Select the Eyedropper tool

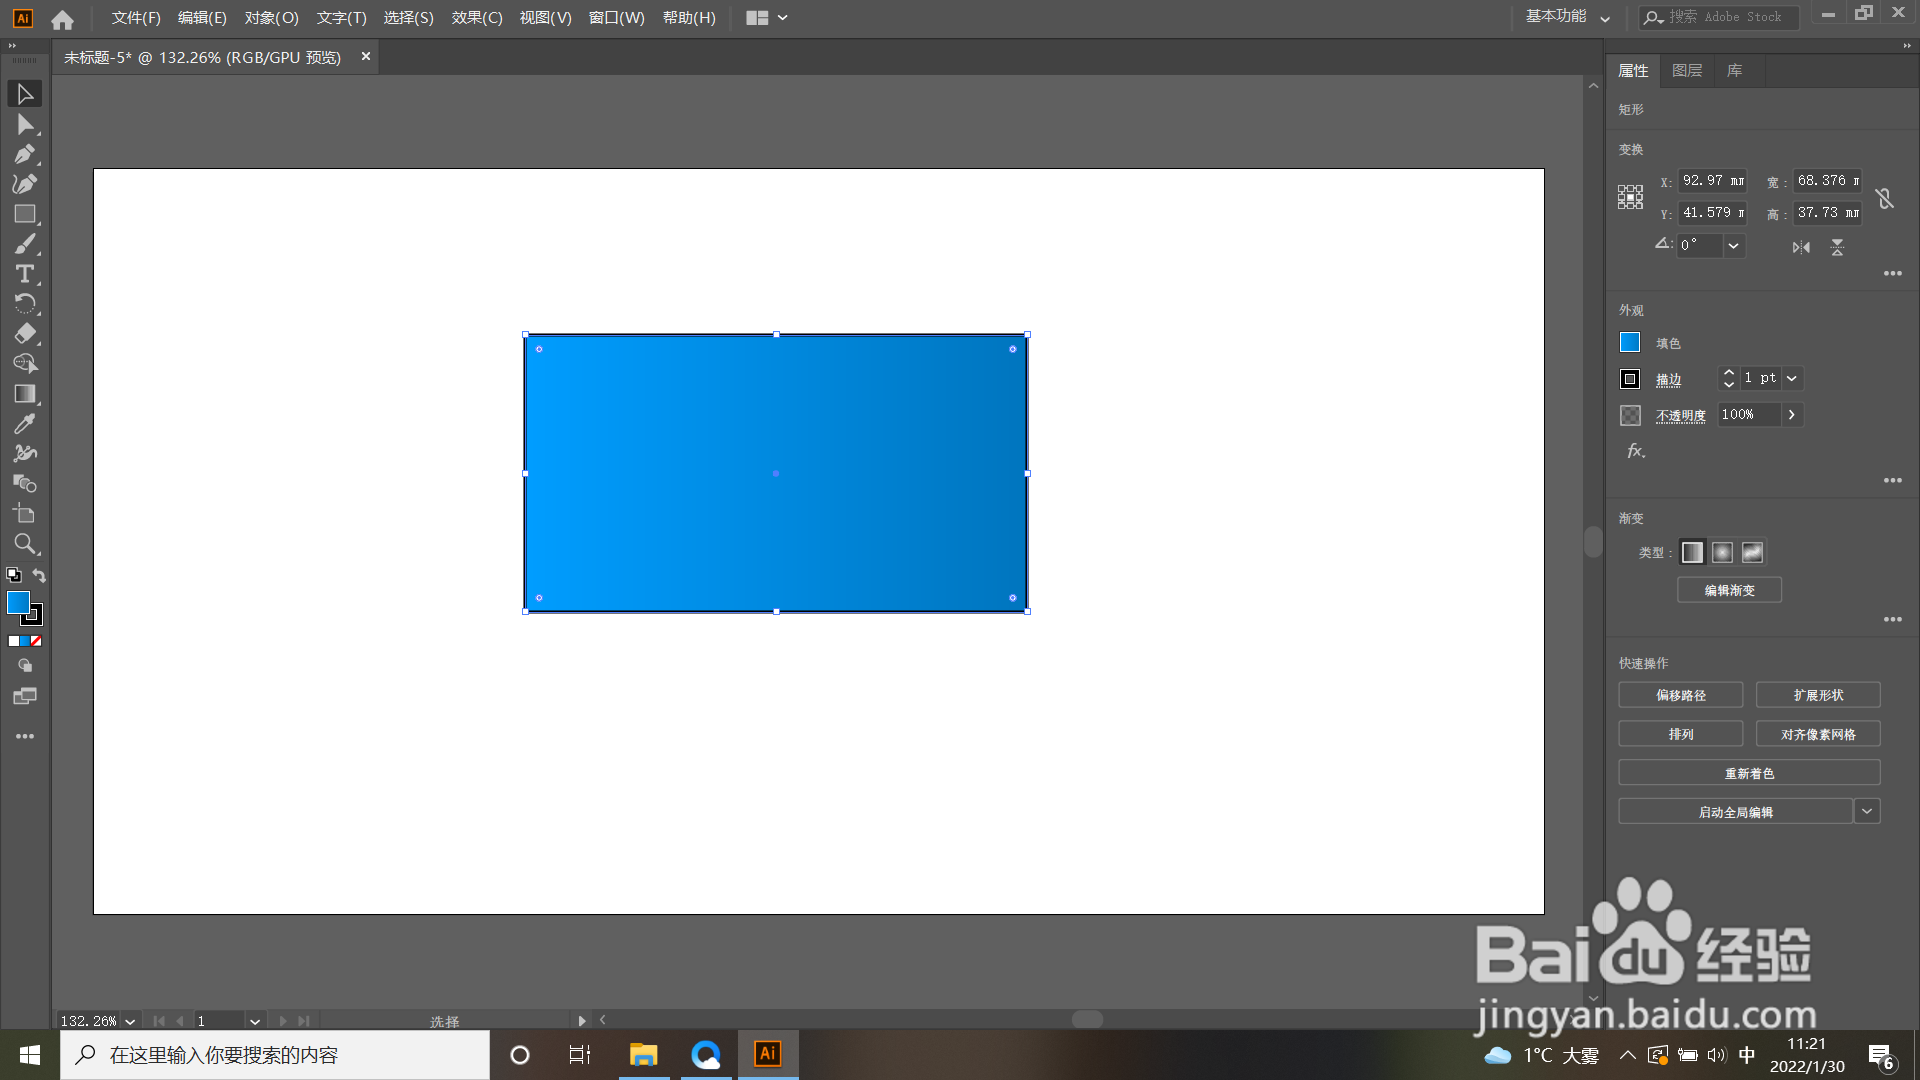pyautogui.click(x=25, y=424)
